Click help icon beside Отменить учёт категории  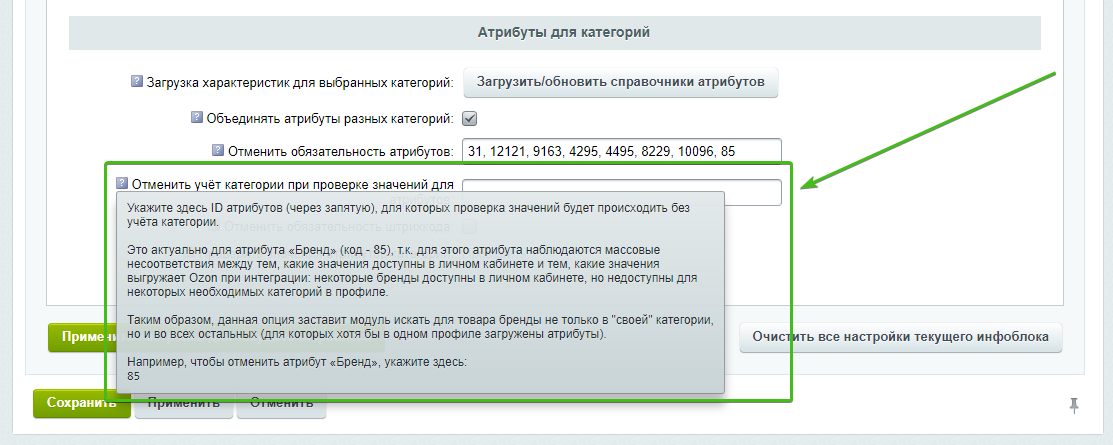point(123,182)
